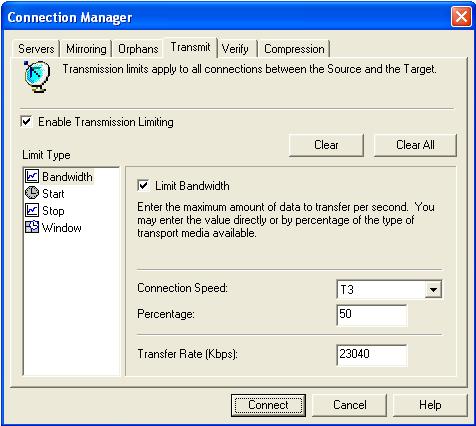Viewport: 476px width, 426px height.
Task: Open the Connection Speed dropdown arrow
Action: [x=433, y=289]
